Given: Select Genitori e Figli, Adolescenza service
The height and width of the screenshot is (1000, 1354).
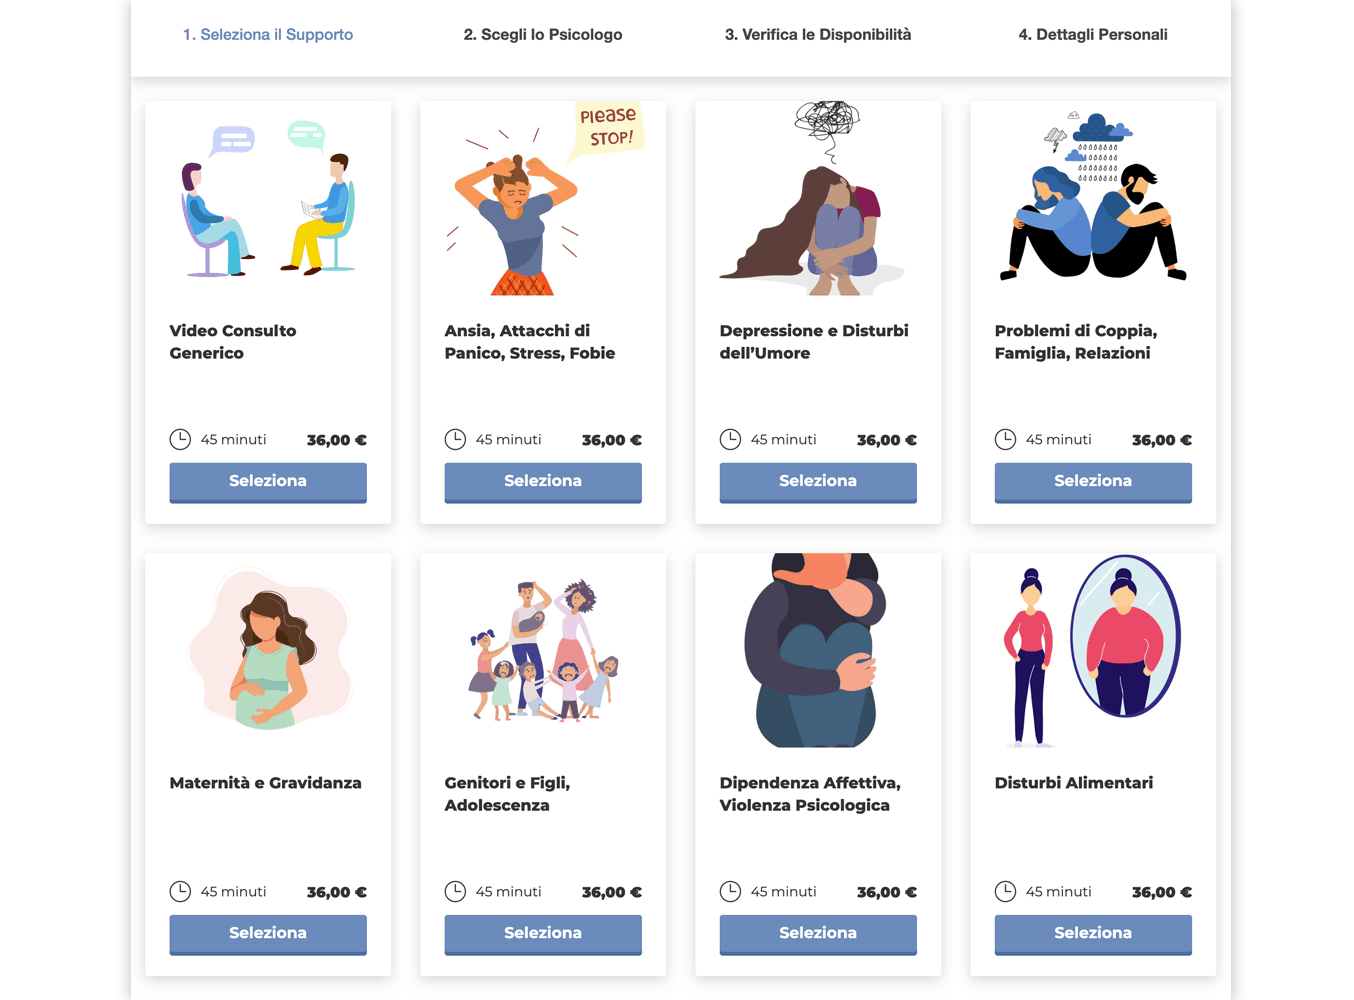Looking at the screenshot, I should click(543, 934).
